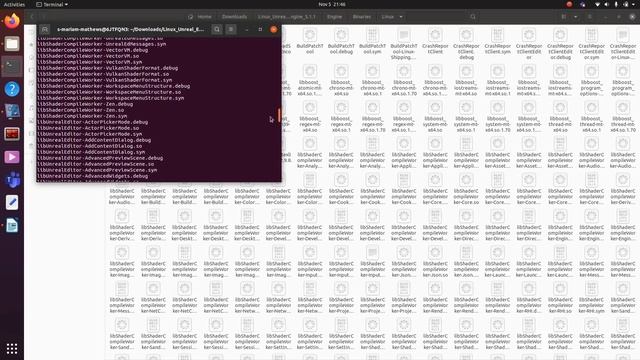Open Firefox from the Ubuntu dock

[x=12, y=21]
